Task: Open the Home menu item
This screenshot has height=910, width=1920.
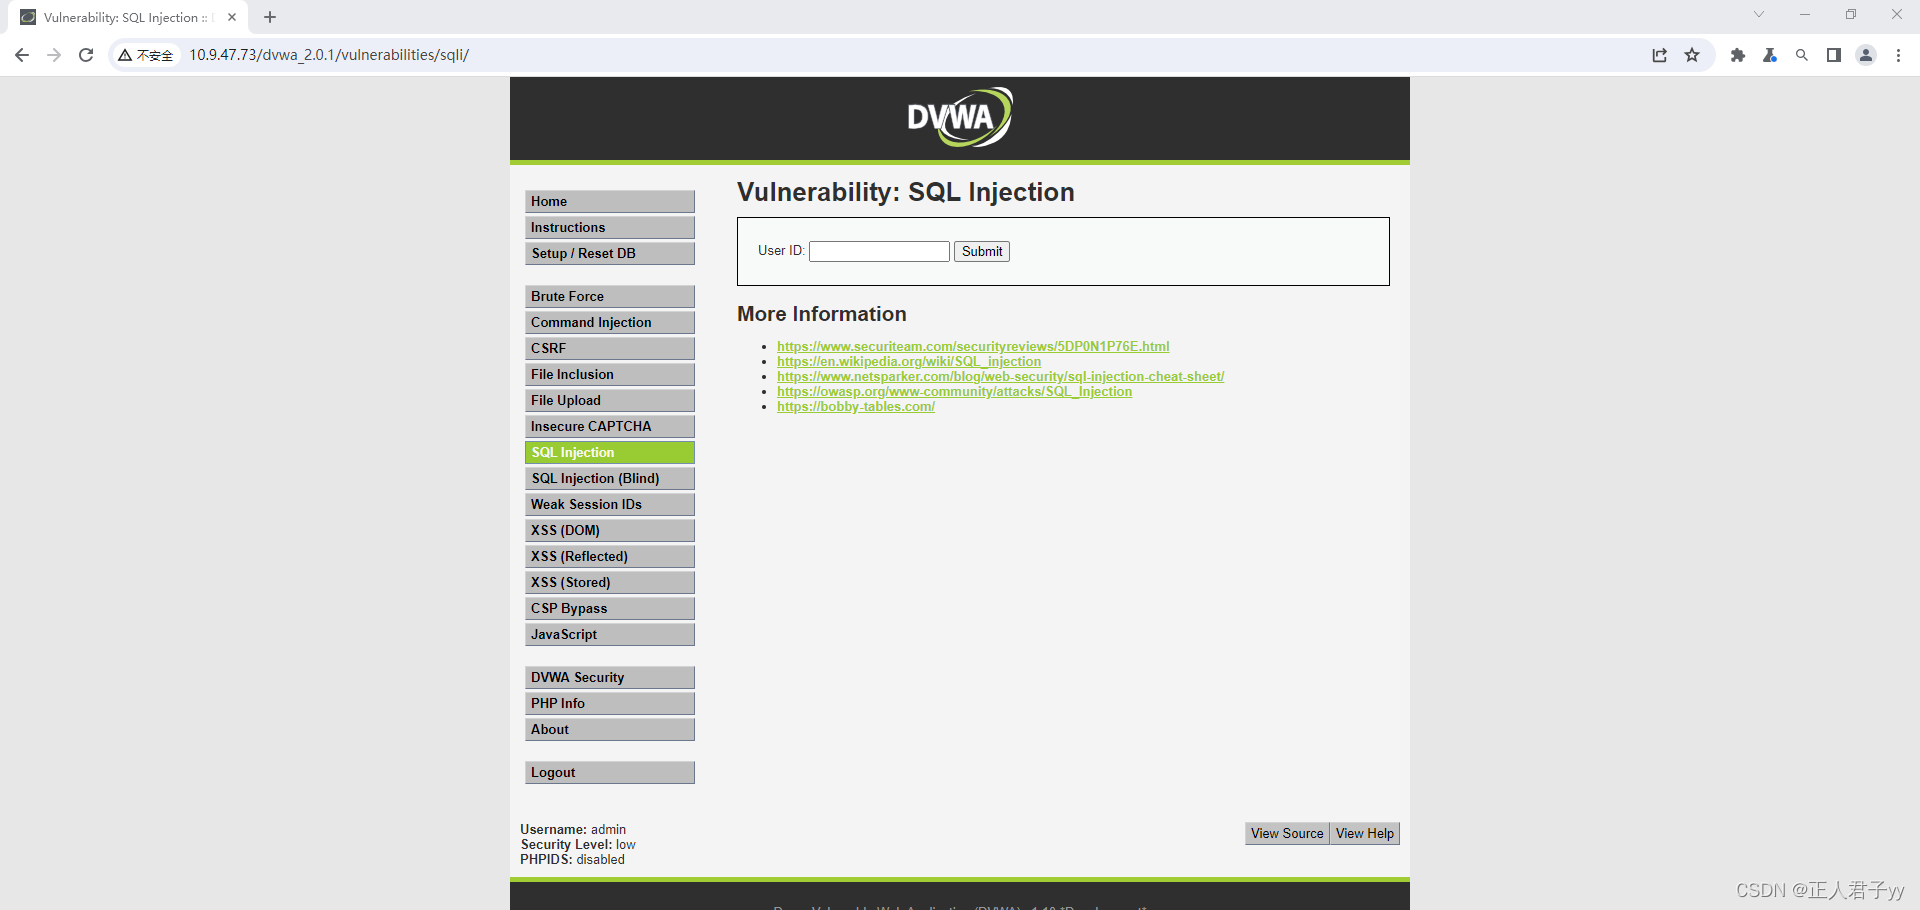Action: 610,201
